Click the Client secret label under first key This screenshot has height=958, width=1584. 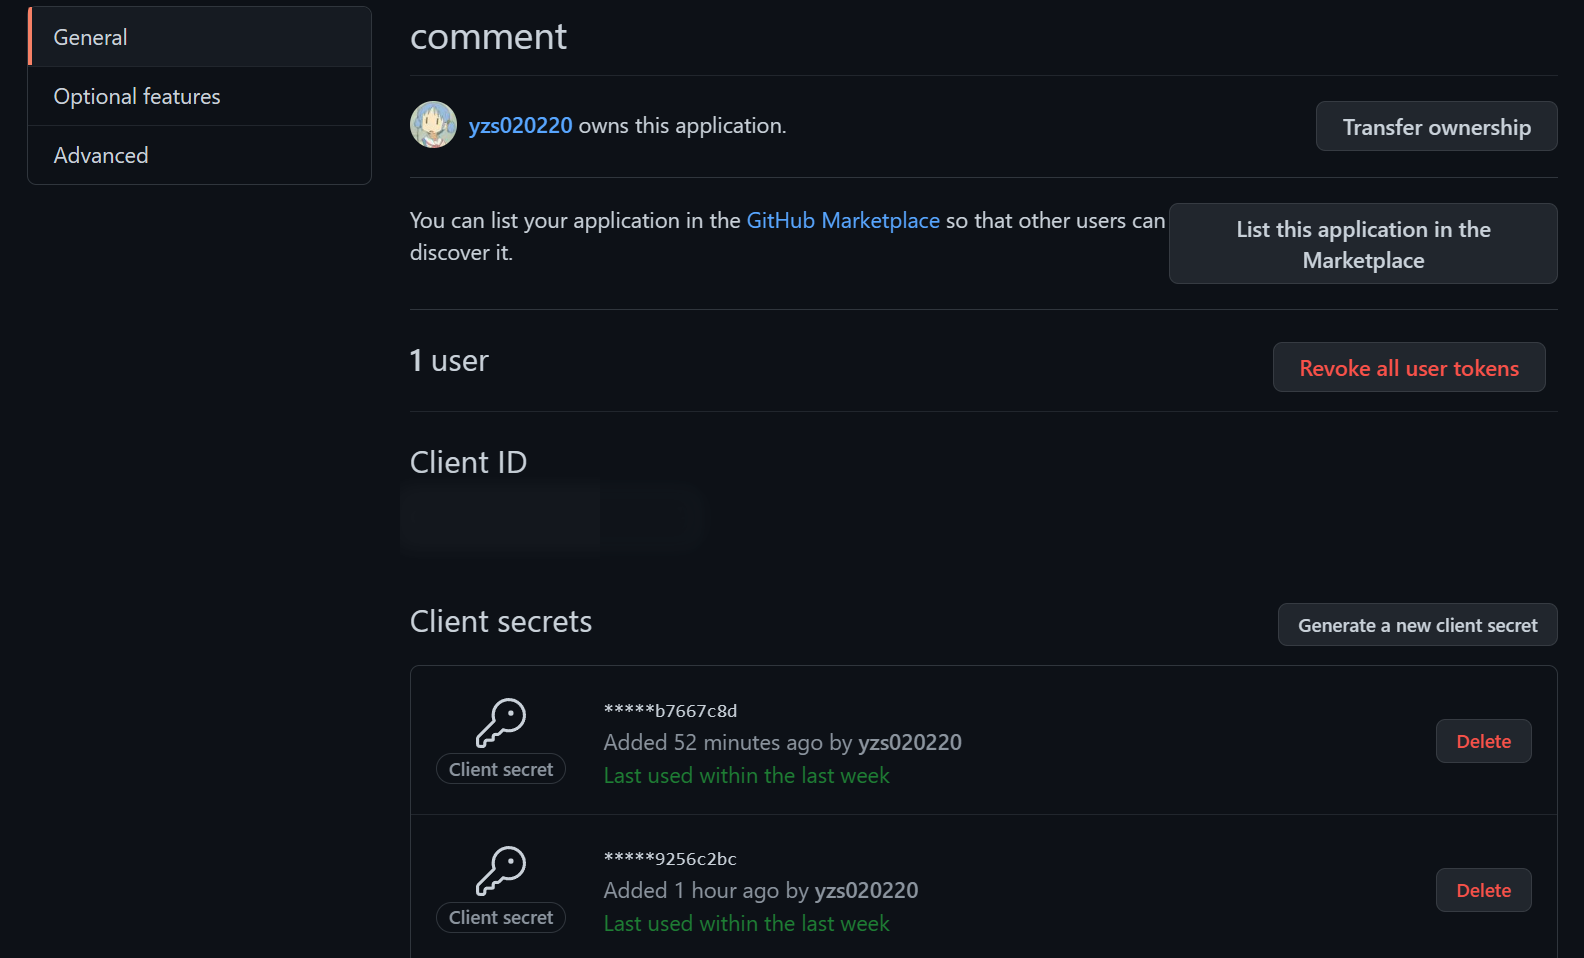[501, 769]
